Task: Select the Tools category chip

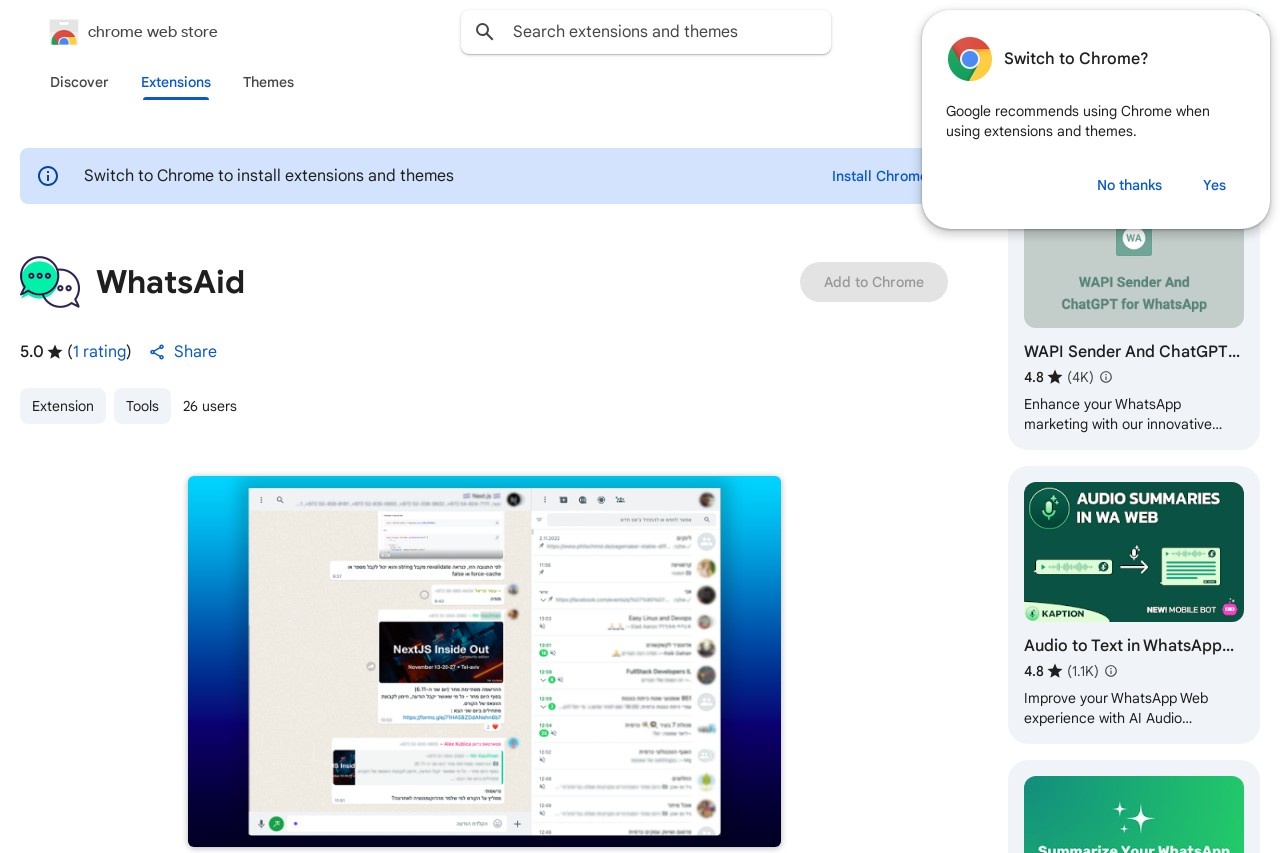Action: click(x=142, y=406)
